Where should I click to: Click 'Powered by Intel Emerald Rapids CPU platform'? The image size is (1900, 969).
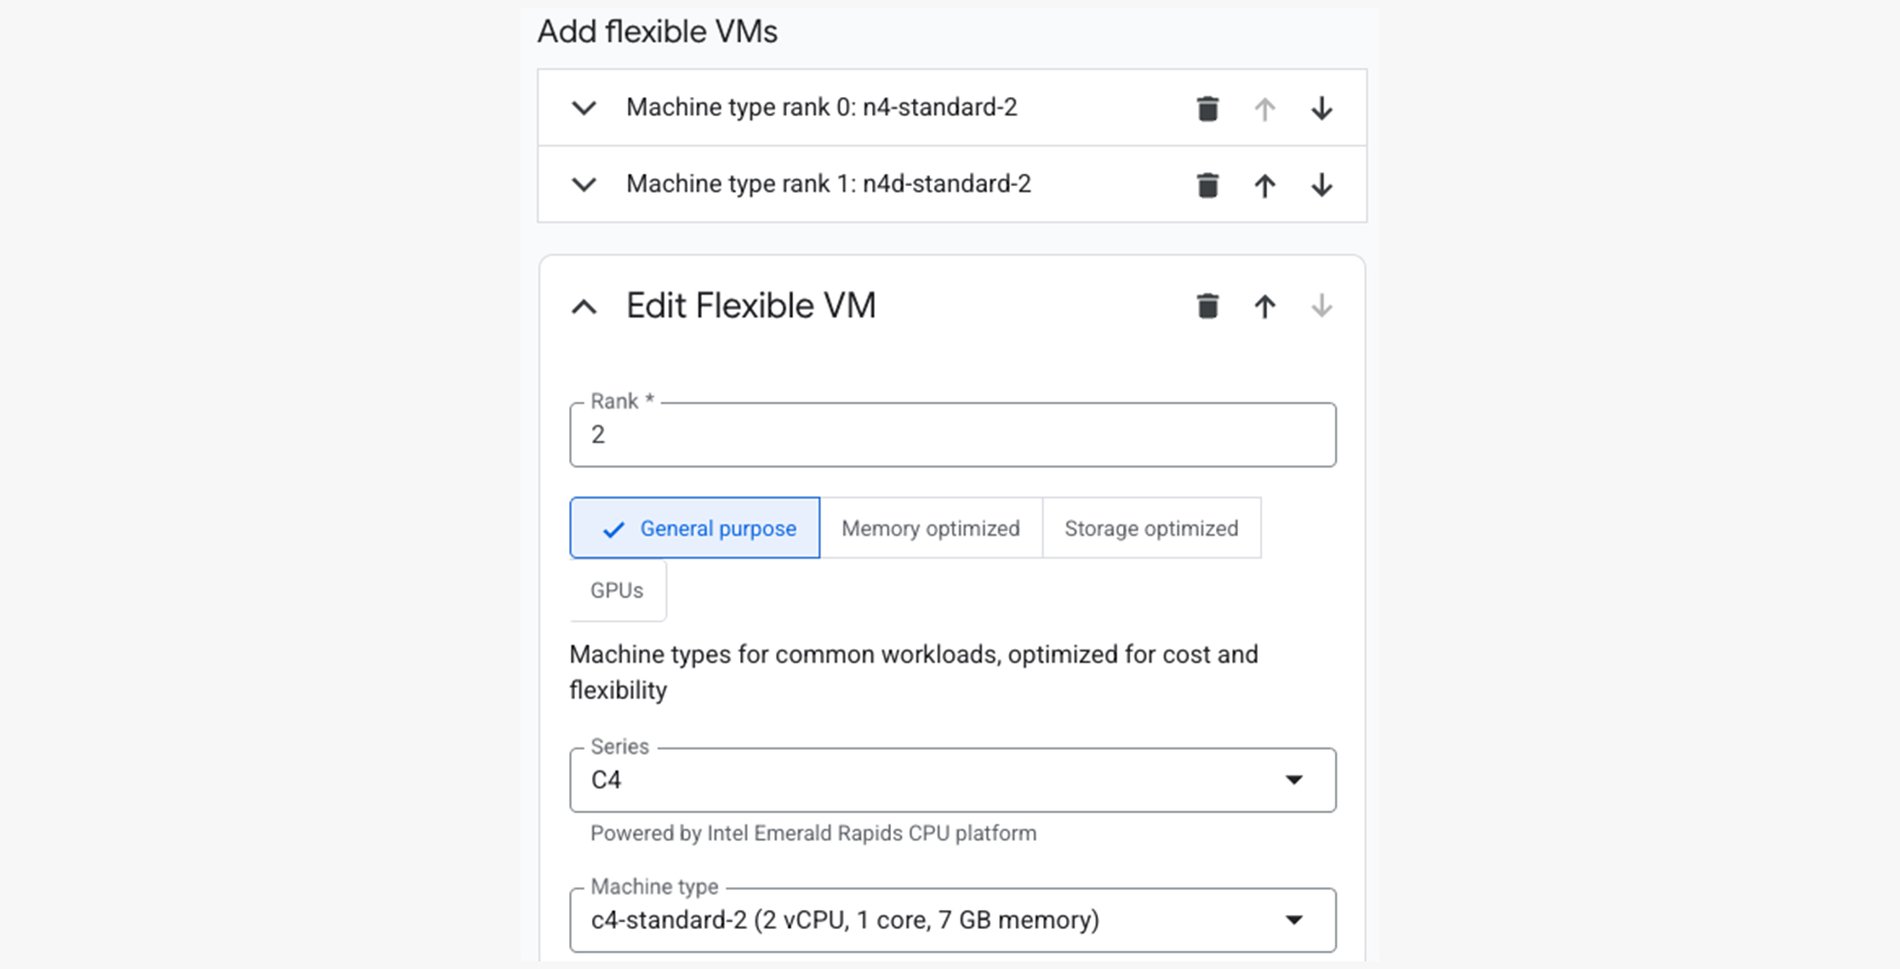[x=813, y=833]
